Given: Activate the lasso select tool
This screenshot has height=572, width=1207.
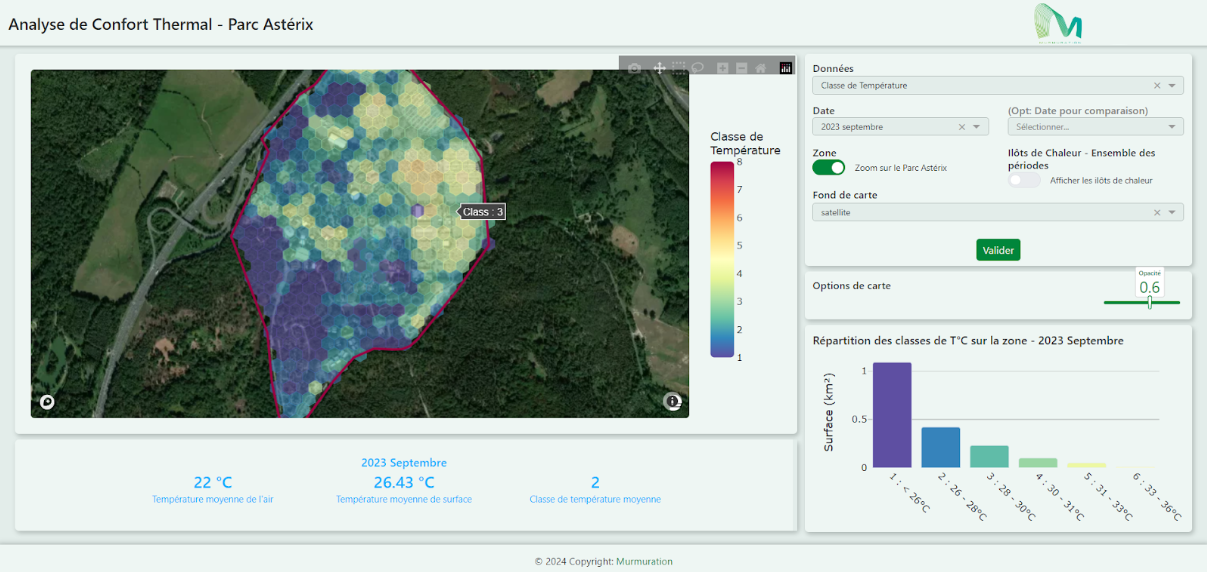Looking at the screenshot, I should click(698, 68).
